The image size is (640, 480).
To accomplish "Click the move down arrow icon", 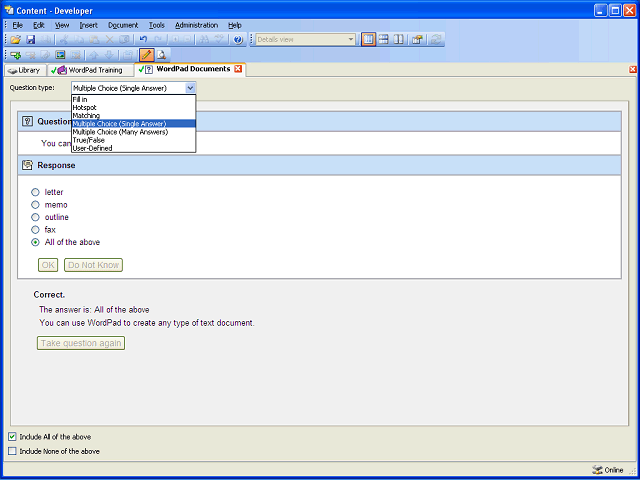I will (109, 55).
